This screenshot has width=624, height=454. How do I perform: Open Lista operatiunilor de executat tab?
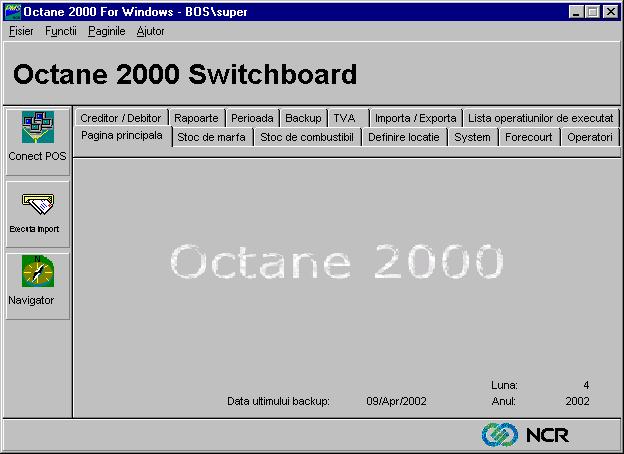pos(540,118)
